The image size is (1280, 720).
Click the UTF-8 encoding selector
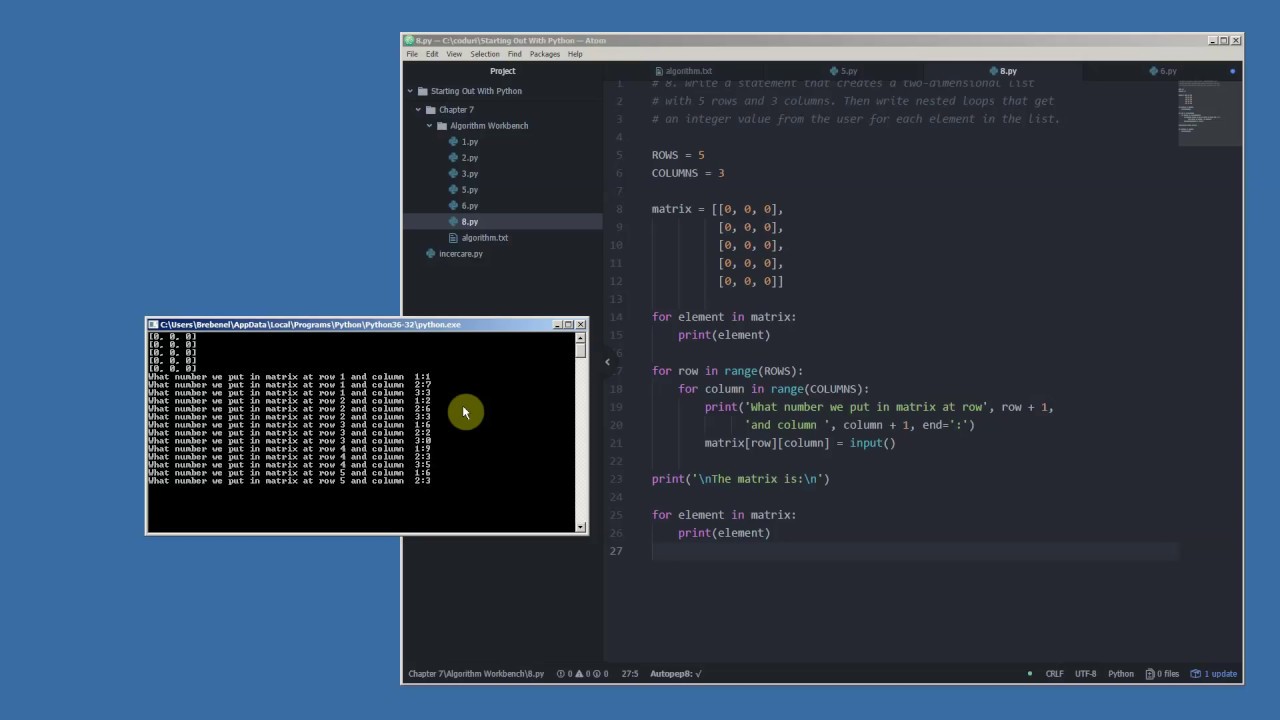click(1085, 674)
